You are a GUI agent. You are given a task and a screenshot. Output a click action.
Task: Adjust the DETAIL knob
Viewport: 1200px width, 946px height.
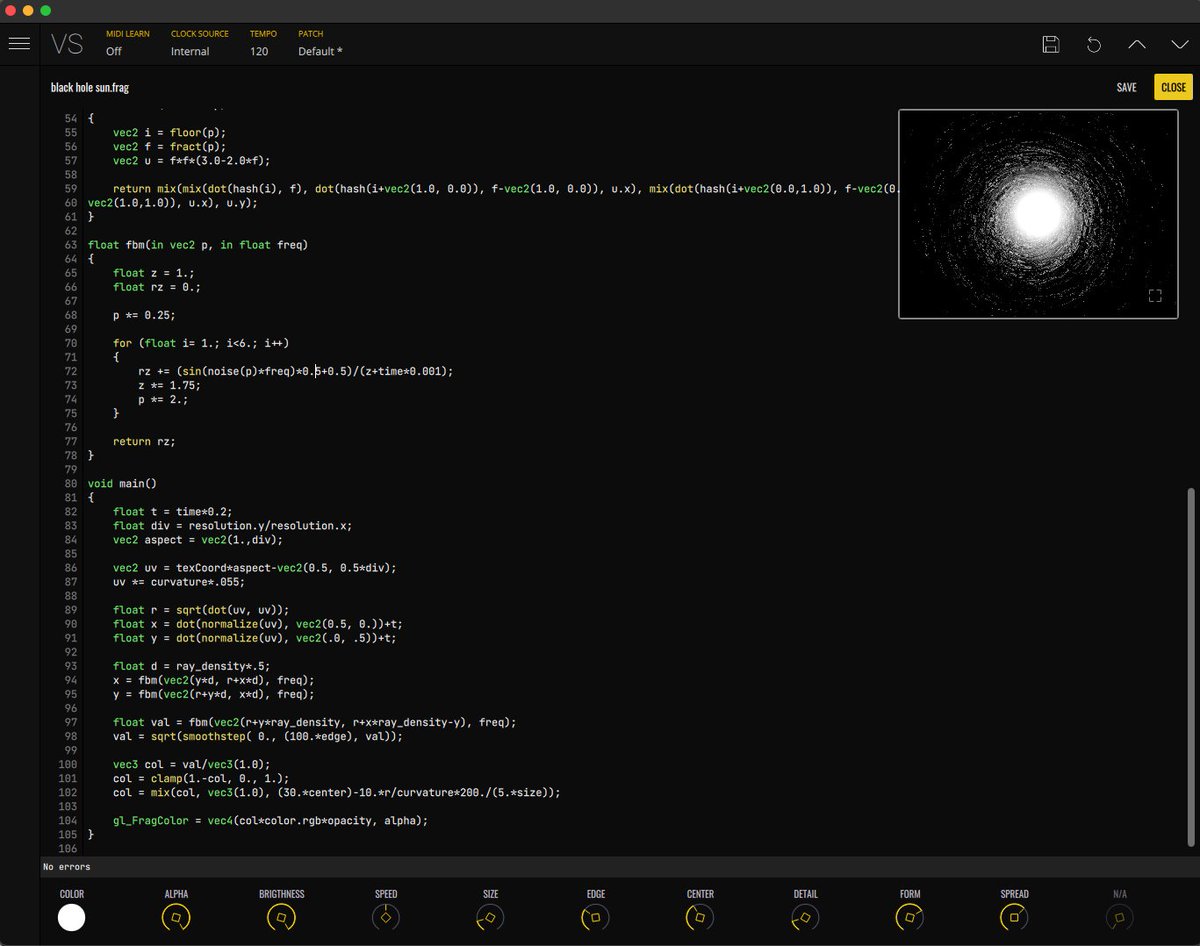[805, 917]
